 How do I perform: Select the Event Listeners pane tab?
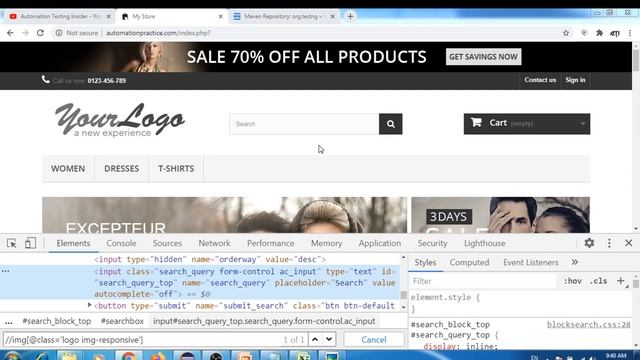pyautogui.click(x=531, y=262)
